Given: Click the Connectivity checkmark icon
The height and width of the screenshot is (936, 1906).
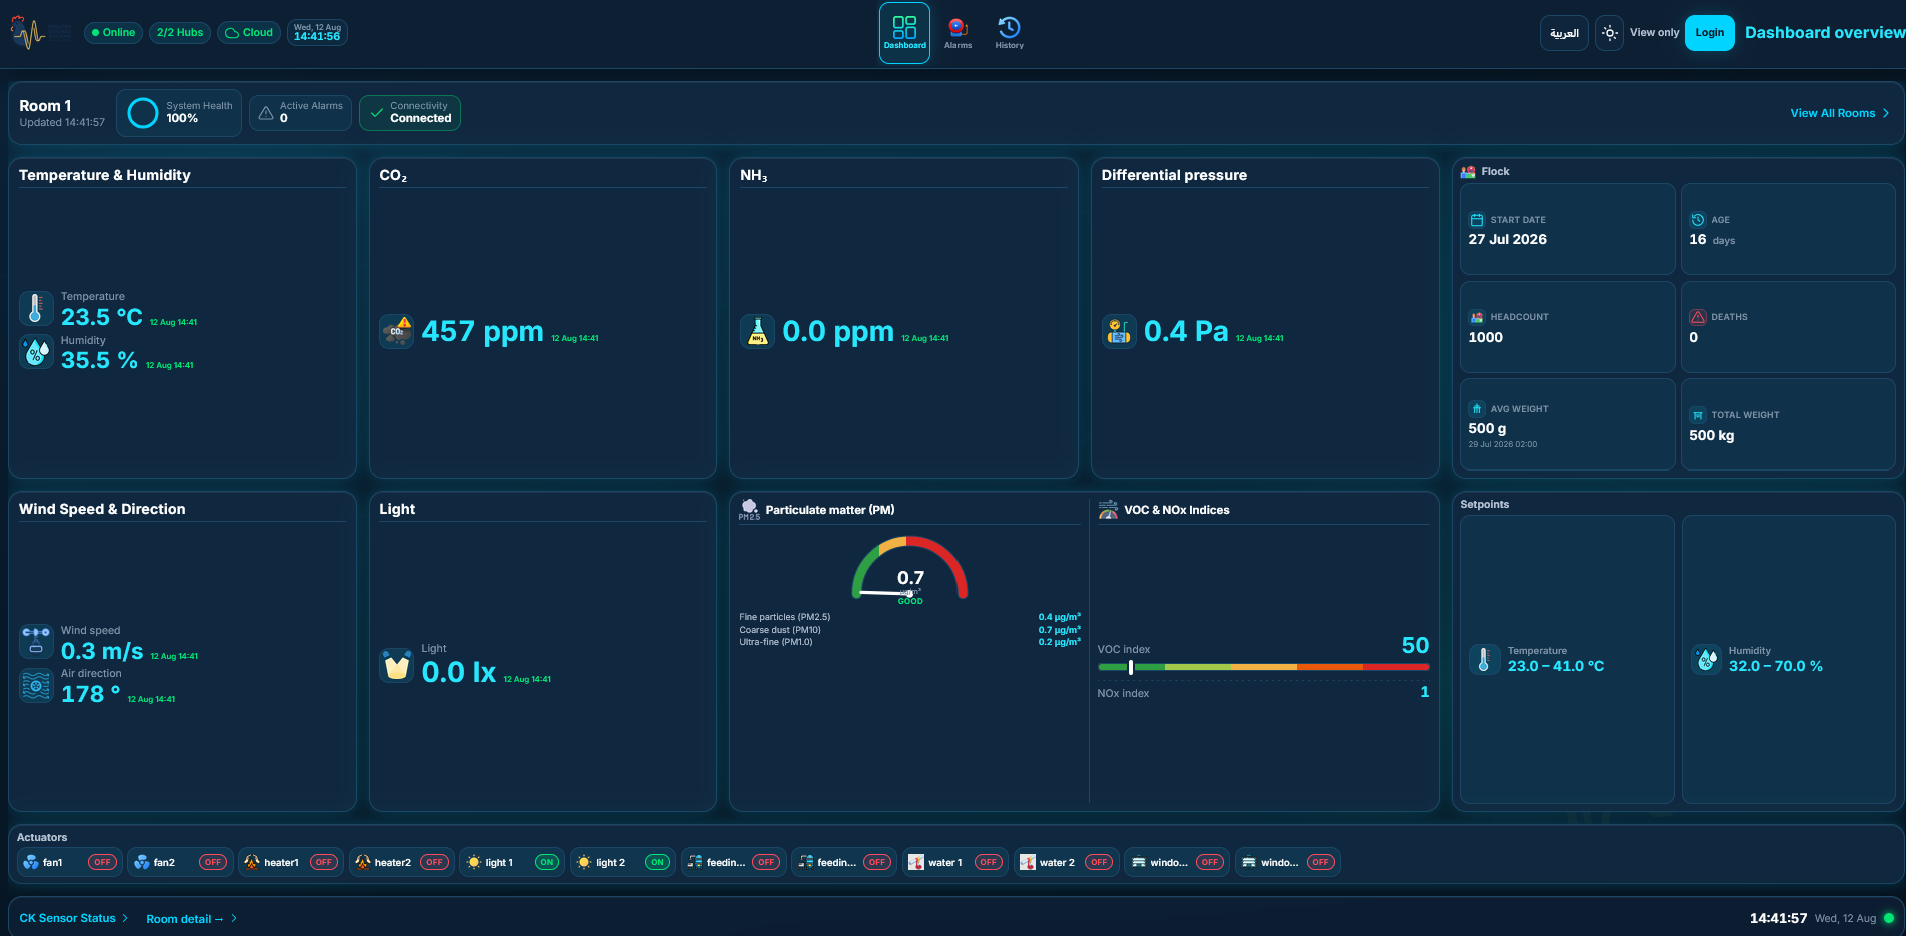Looking at the screenshot, I should click(377, 113).
